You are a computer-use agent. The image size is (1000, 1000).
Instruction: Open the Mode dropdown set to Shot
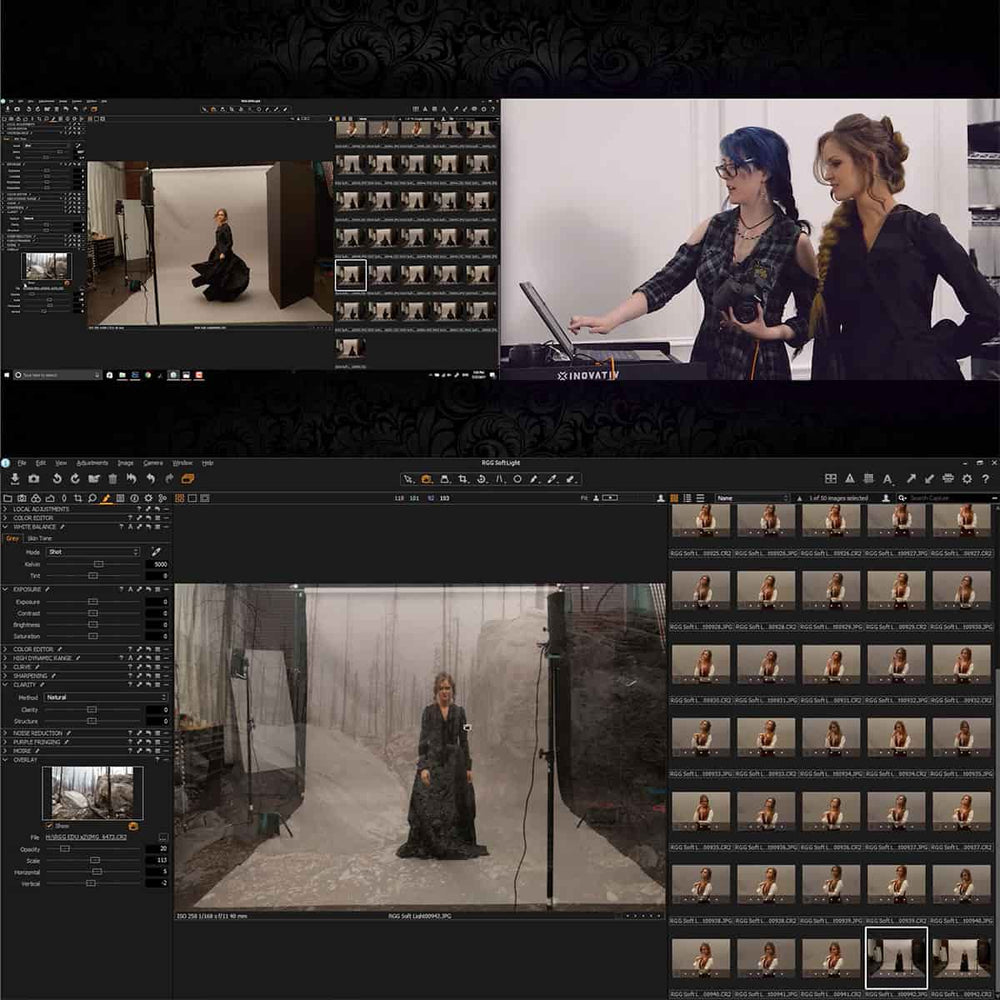[x=92, y=551]
